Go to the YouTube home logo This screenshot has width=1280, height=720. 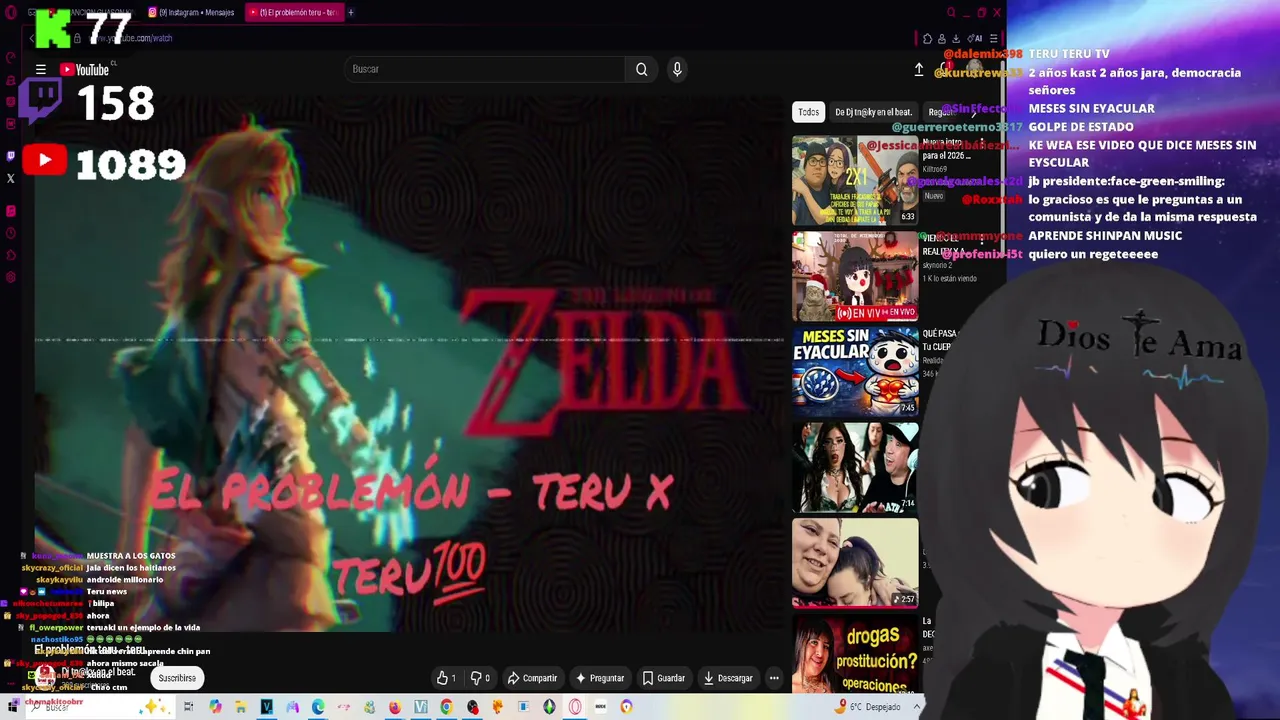84,70
